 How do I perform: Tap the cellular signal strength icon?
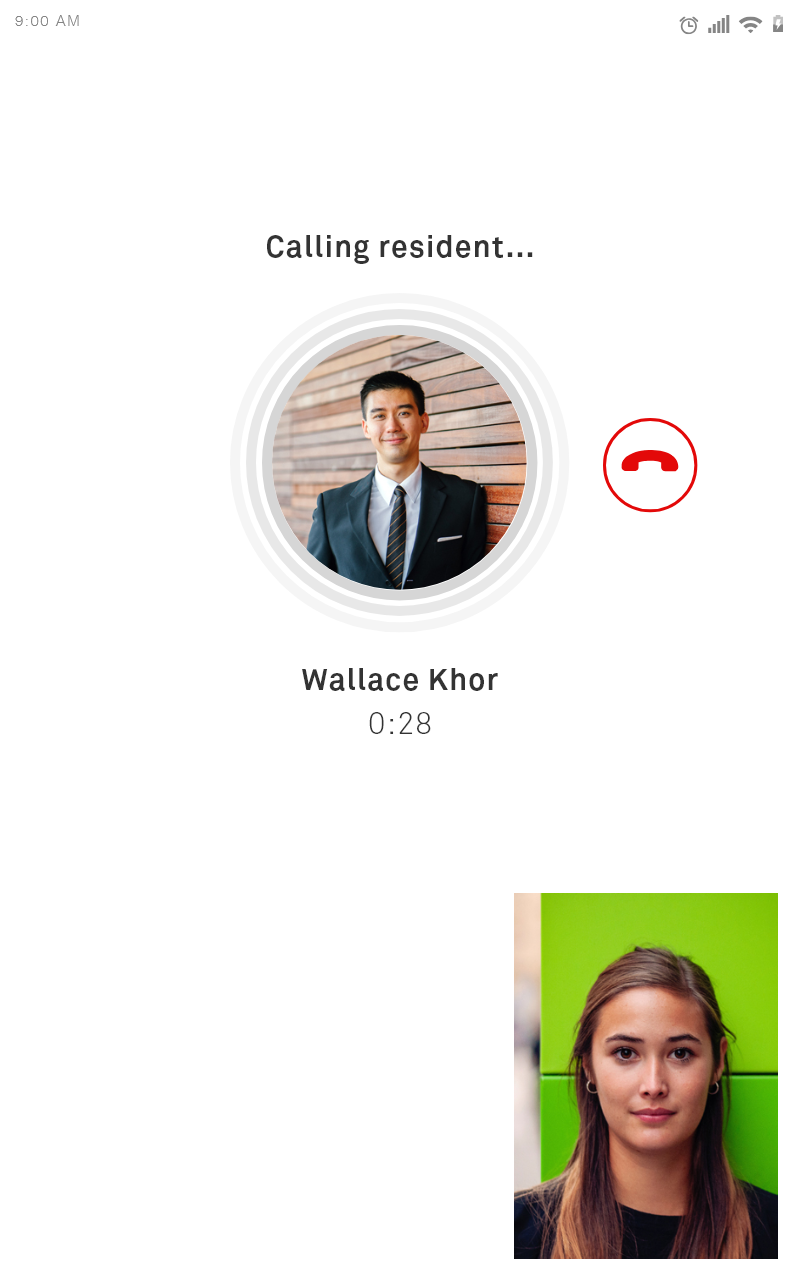tap(718, 25)
